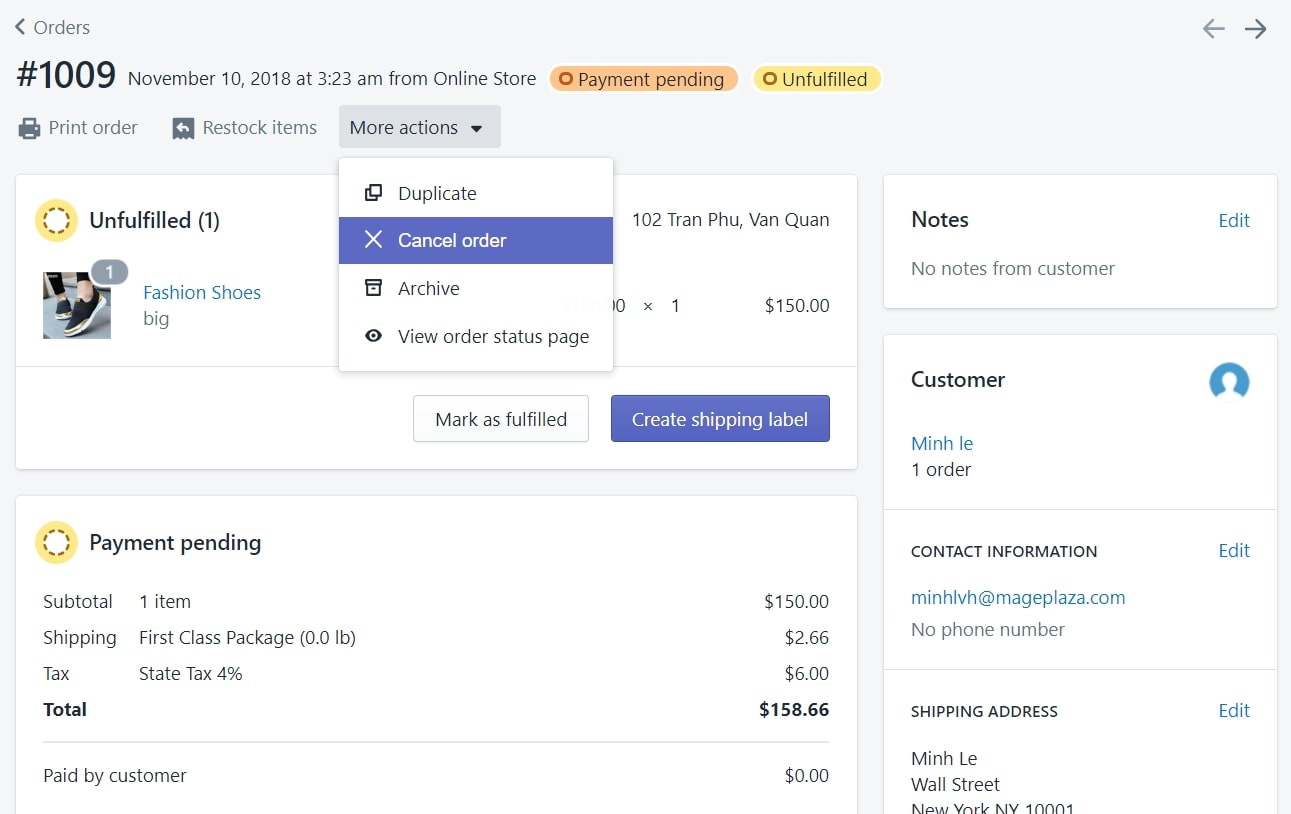
Task: Click the Fashion Shoes product thumbnail
Action: [77, 305]
